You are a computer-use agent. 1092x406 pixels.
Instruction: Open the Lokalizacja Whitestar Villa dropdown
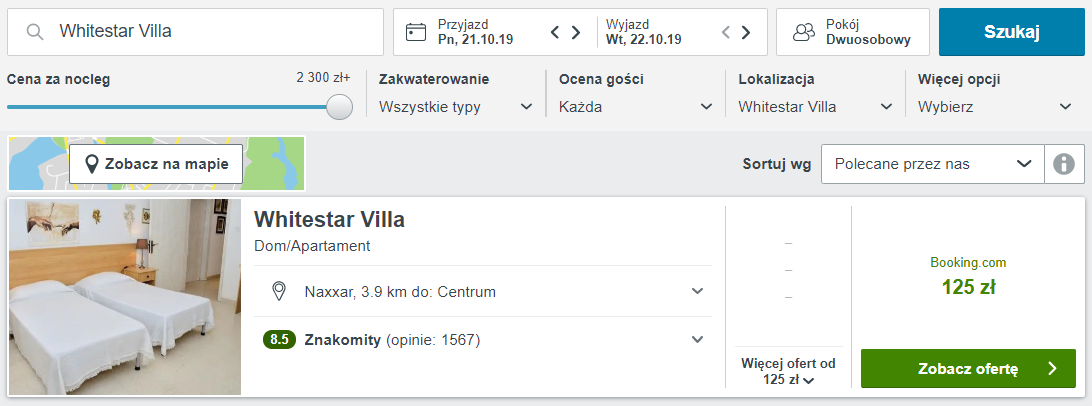click(x=816, y=107)
